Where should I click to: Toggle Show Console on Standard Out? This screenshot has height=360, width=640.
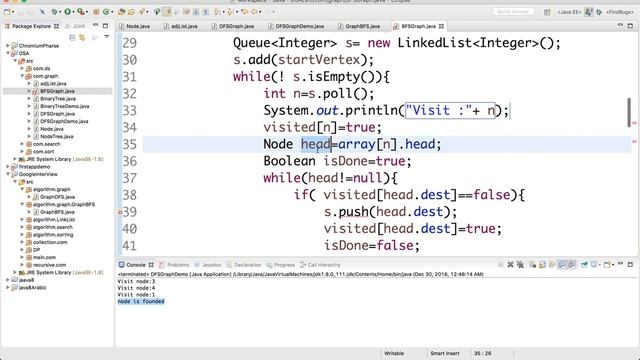coord(562,265)
